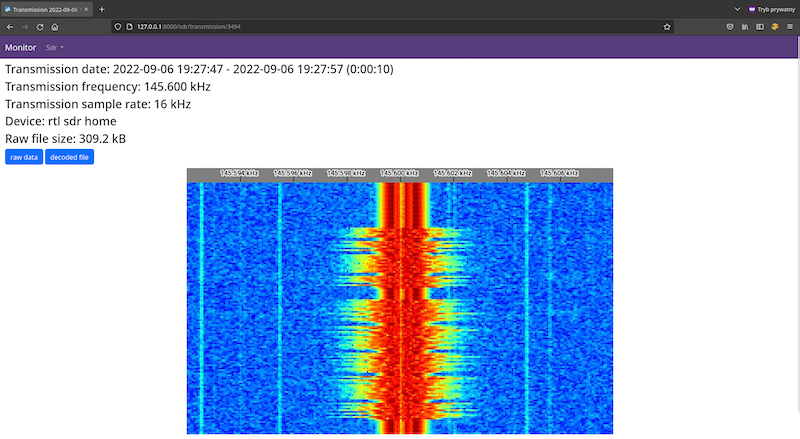Click the 145.598 kHz frequency label
Viewport: 800px width, 439px height.
pos(346,173)
